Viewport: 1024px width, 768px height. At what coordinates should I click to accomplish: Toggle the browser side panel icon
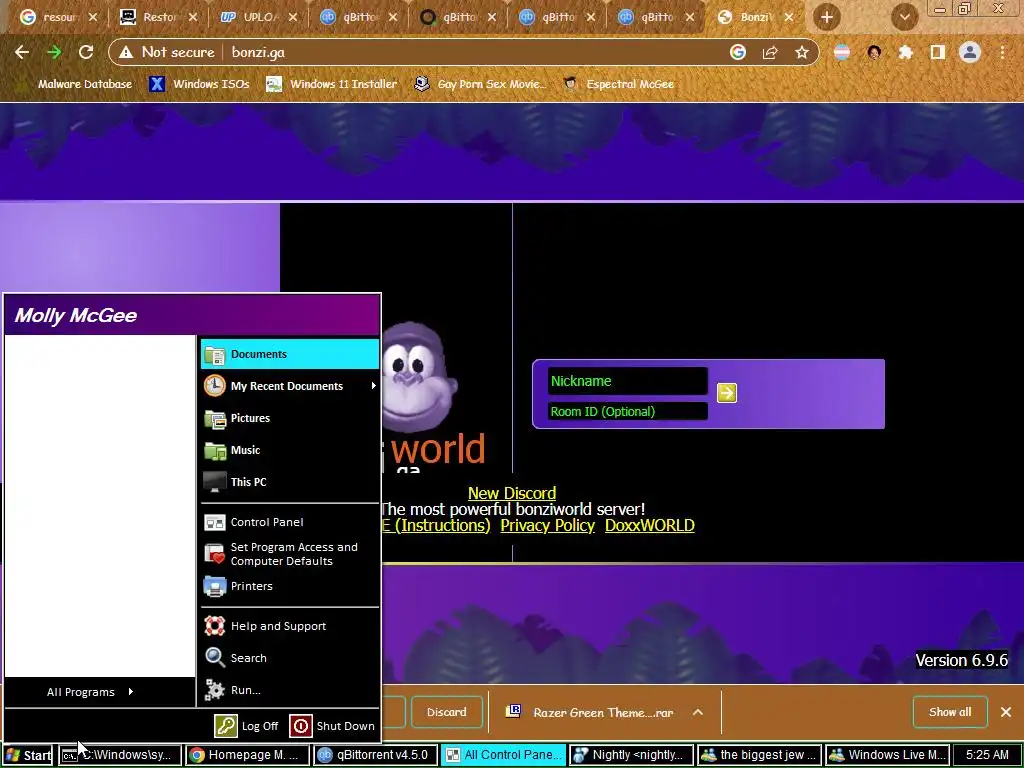(x=937, y=52)
